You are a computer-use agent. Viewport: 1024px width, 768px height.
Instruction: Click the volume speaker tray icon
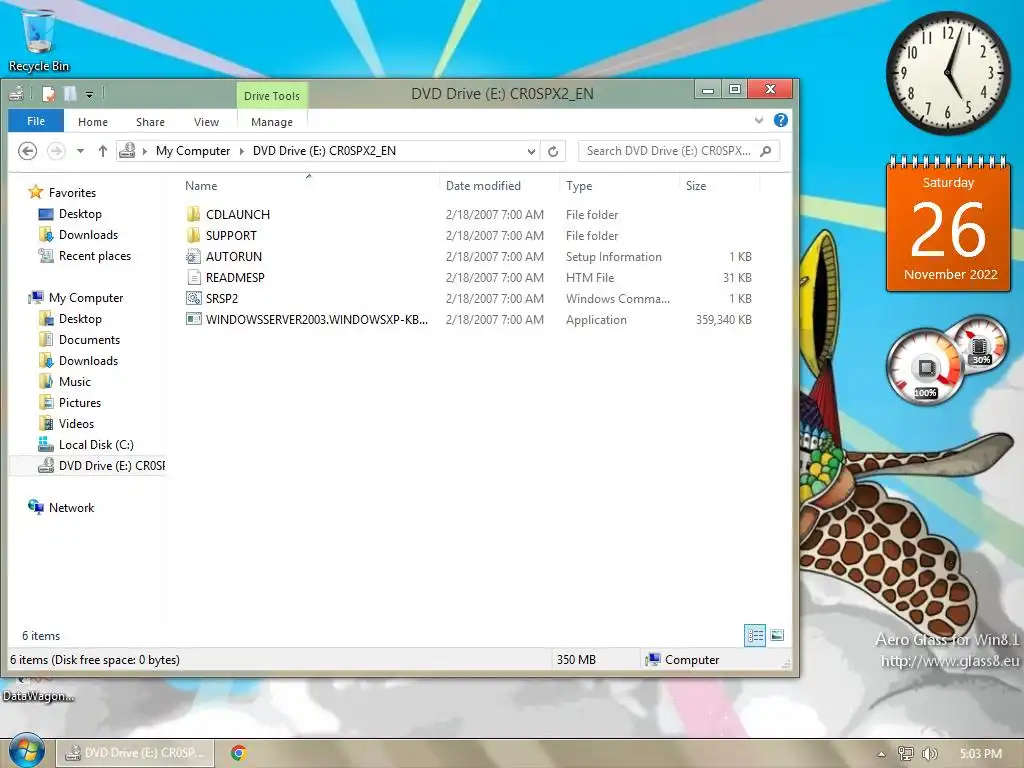click(x=929, y=754)
